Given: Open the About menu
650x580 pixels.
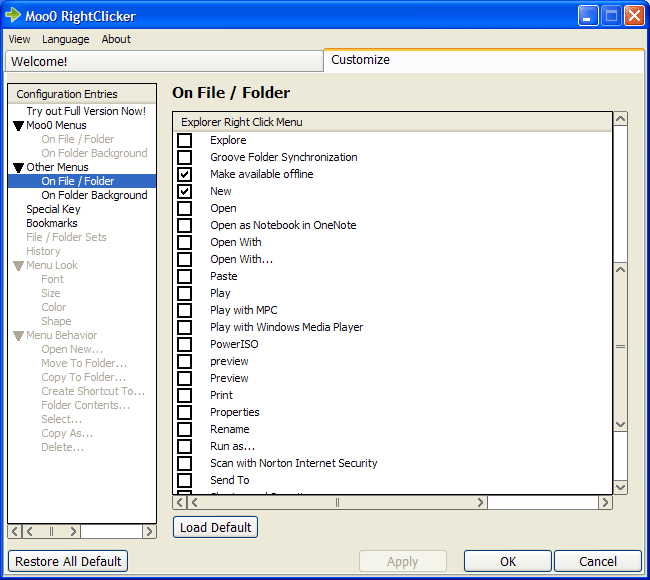Looking at the screenshot, I should pos(116,39).
